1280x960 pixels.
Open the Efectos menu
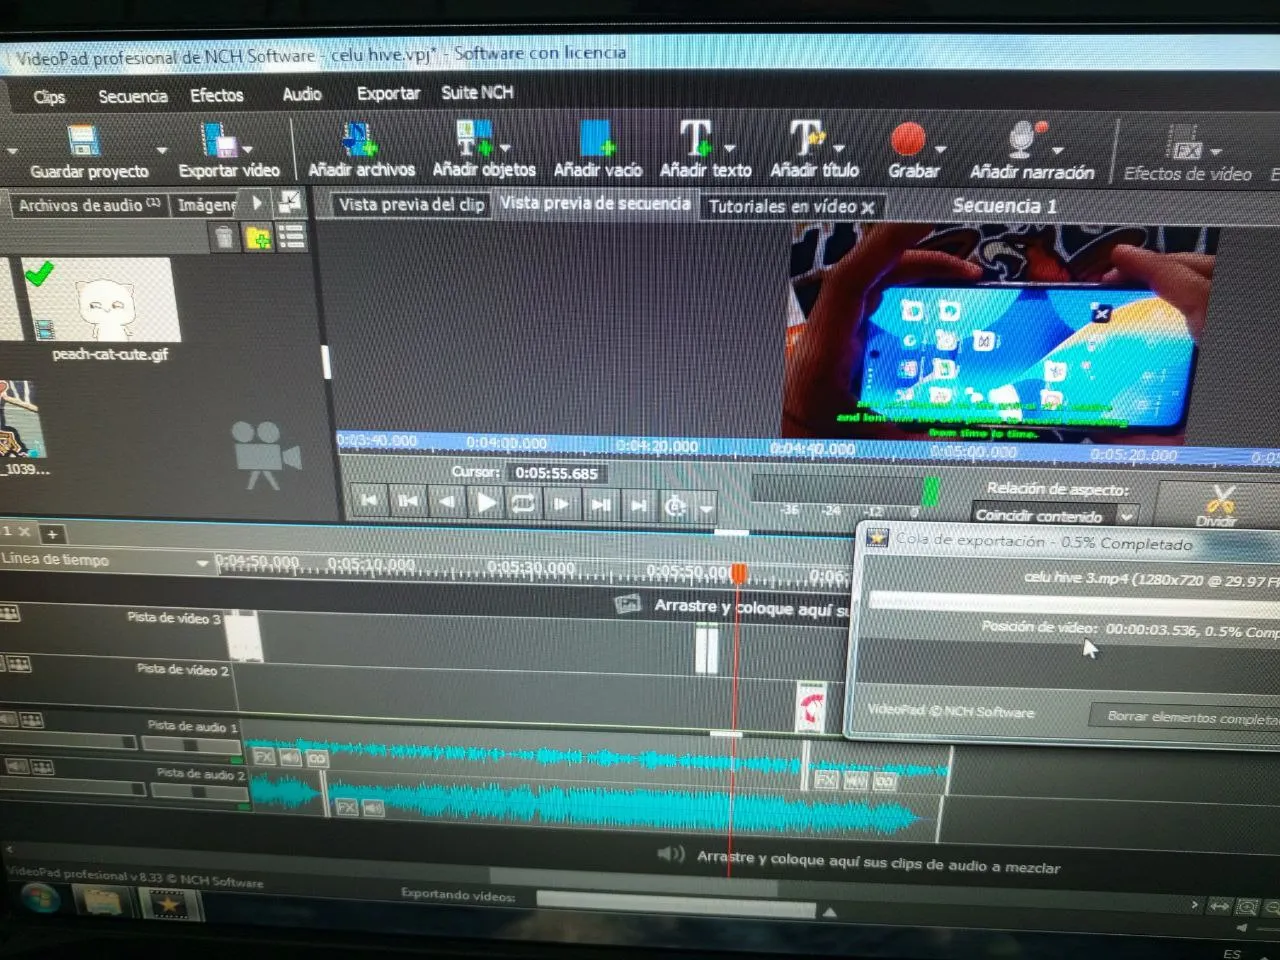coord(216,95)
